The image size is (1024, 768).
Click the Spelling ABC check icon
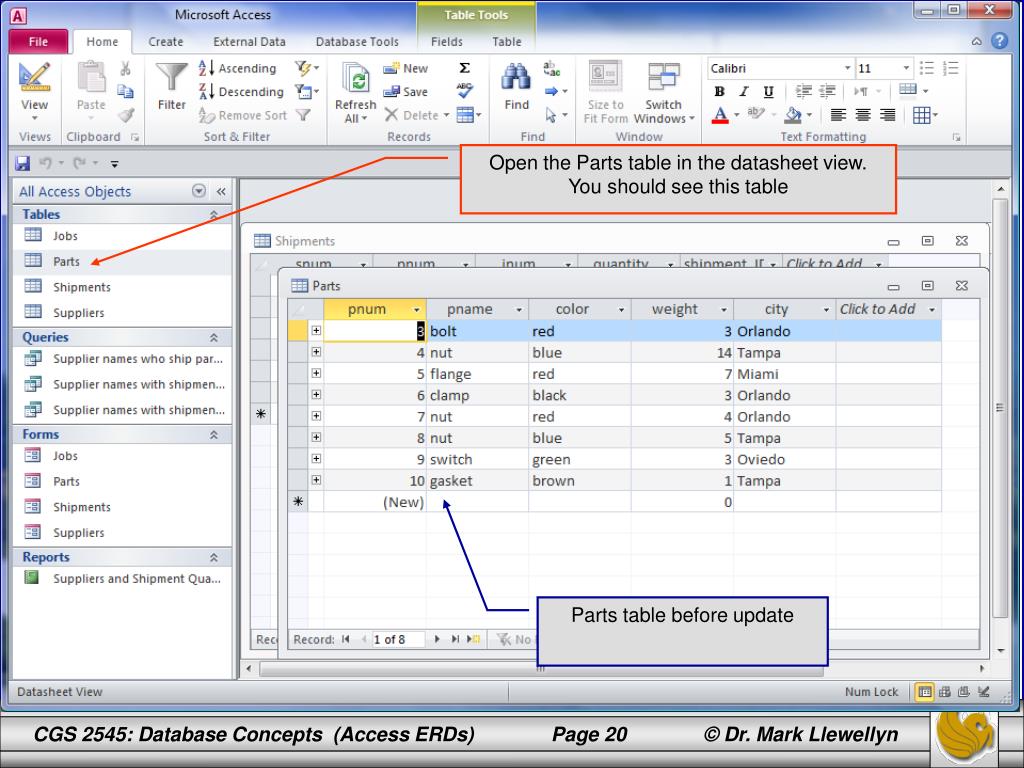point(464,91)
